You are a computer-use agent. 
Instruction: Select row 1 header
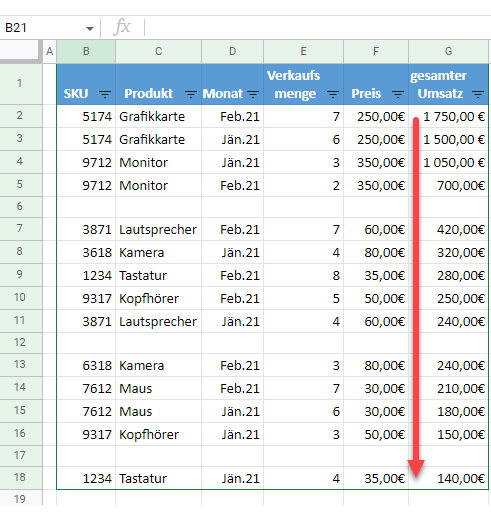[20, 84]
